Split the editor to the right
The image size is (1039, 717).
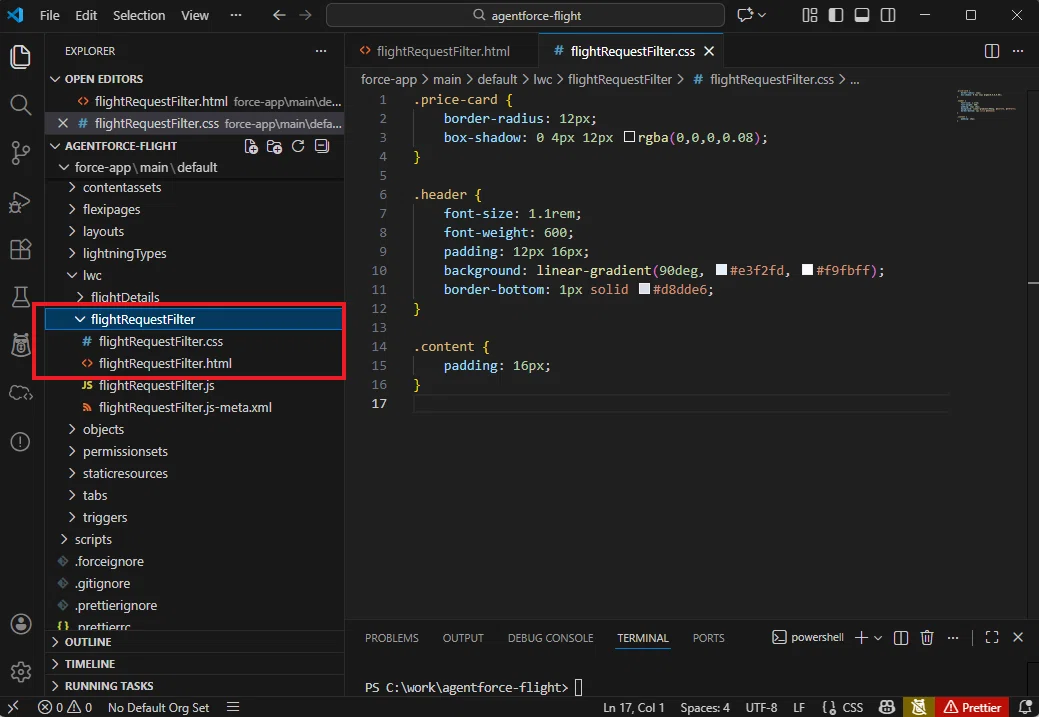click(x=992, y=51)
